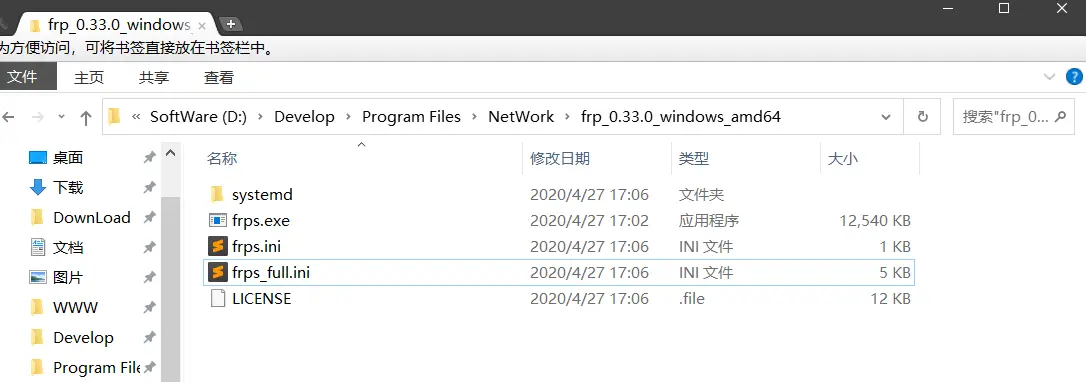This screenshot has height=382, width=1086.
Task: Expand the address bar history dropdown
Action: tap(886, 117)
